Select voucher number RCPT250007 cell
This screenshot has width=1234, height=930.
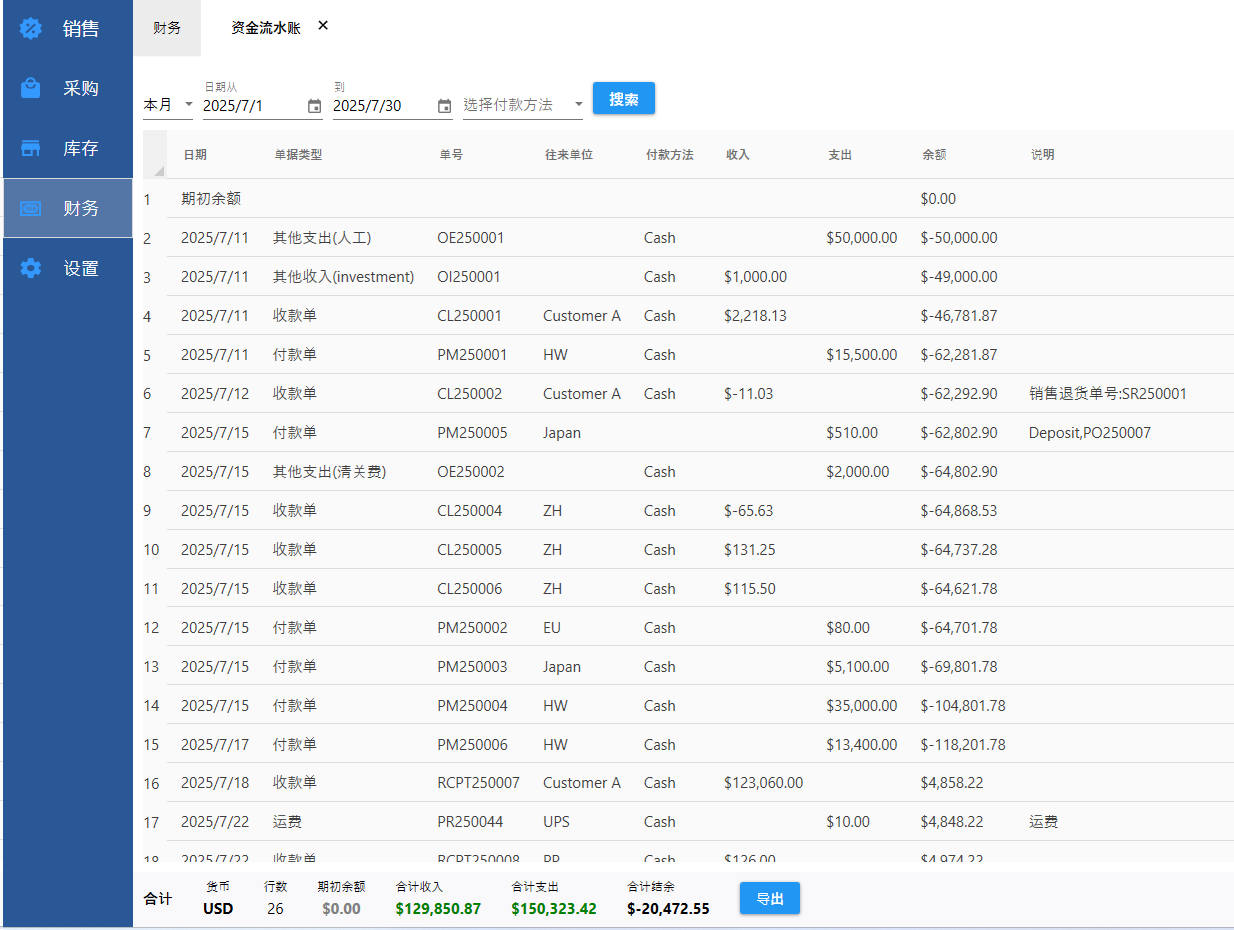pos(478,783)
